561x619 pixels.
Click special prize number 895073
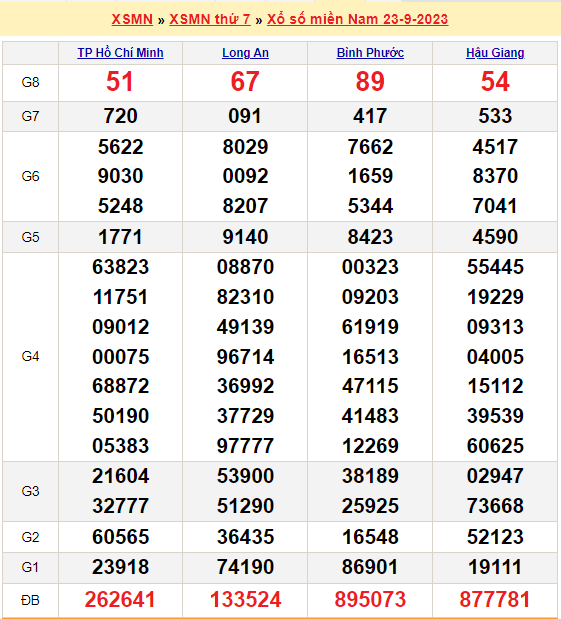pyautogui.click(x=370, y=600)
